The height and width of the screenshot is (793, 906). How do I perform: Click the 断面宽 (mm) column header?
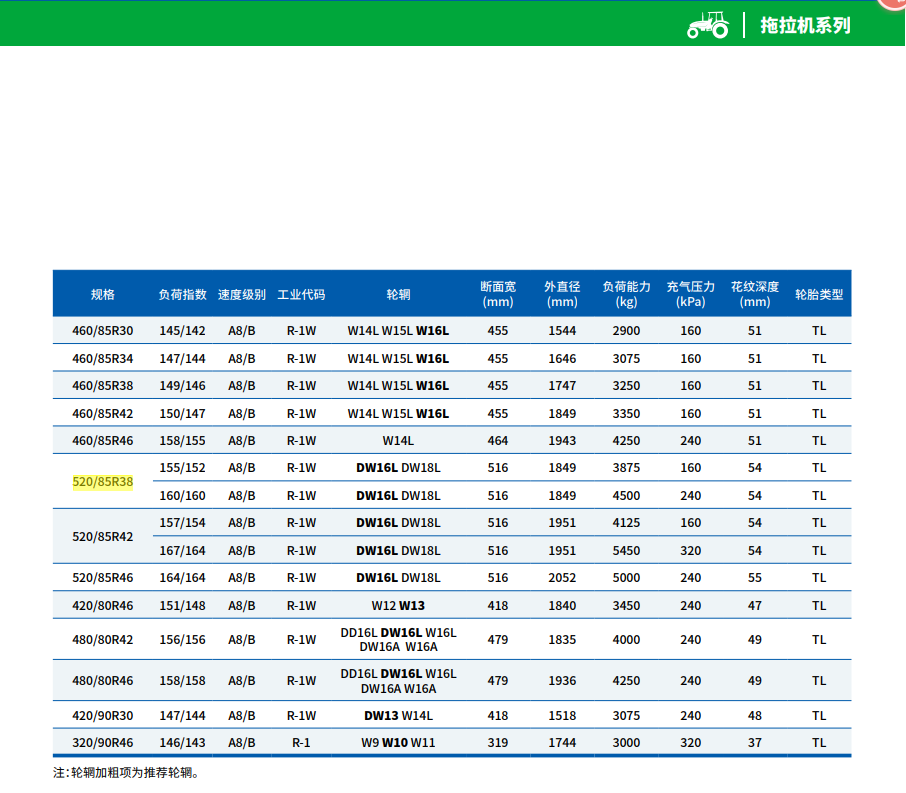497,294
